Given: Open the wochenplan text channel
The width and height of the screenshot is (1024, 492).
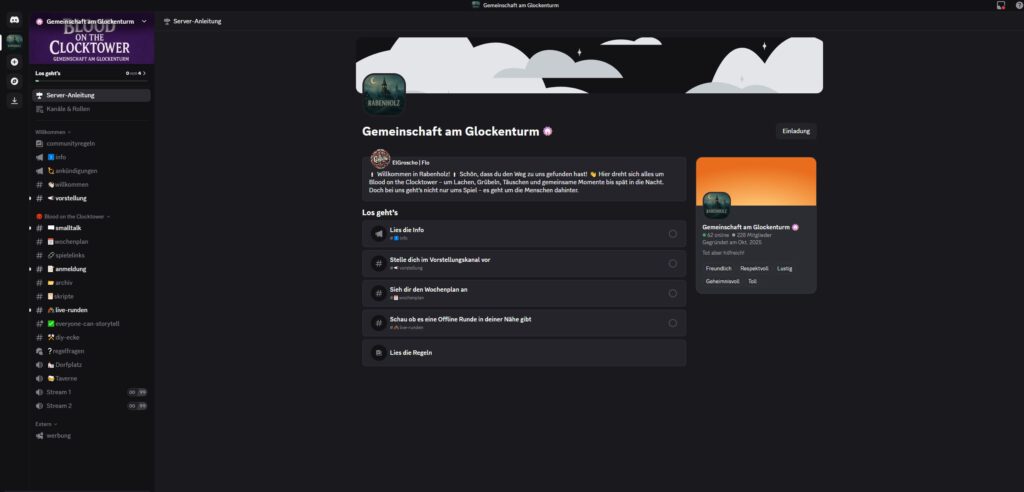Looking at the screenshot, I should 73,241.
